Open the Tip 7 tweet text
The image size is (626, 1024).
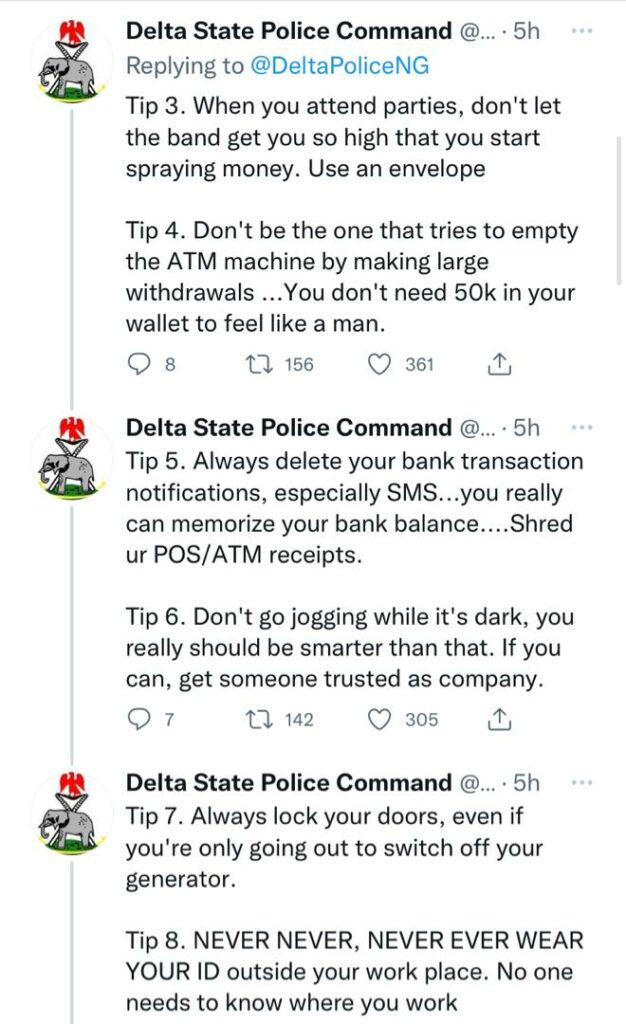(334, 848)
